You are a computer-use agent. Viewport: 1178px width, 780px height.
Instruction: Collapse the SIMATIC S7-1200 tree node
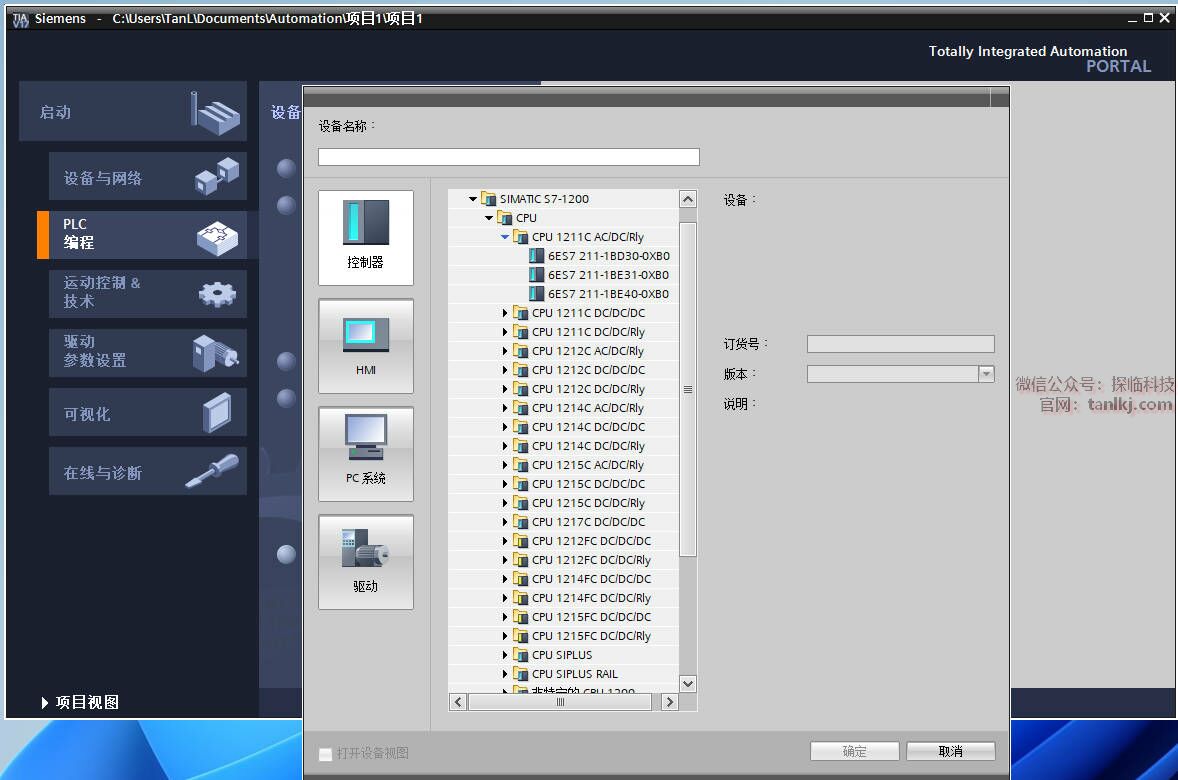[473, 199]
